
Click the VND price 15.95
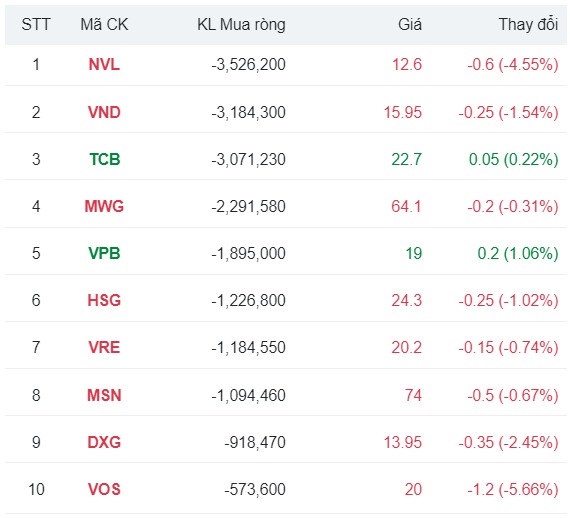coord(403,112)
